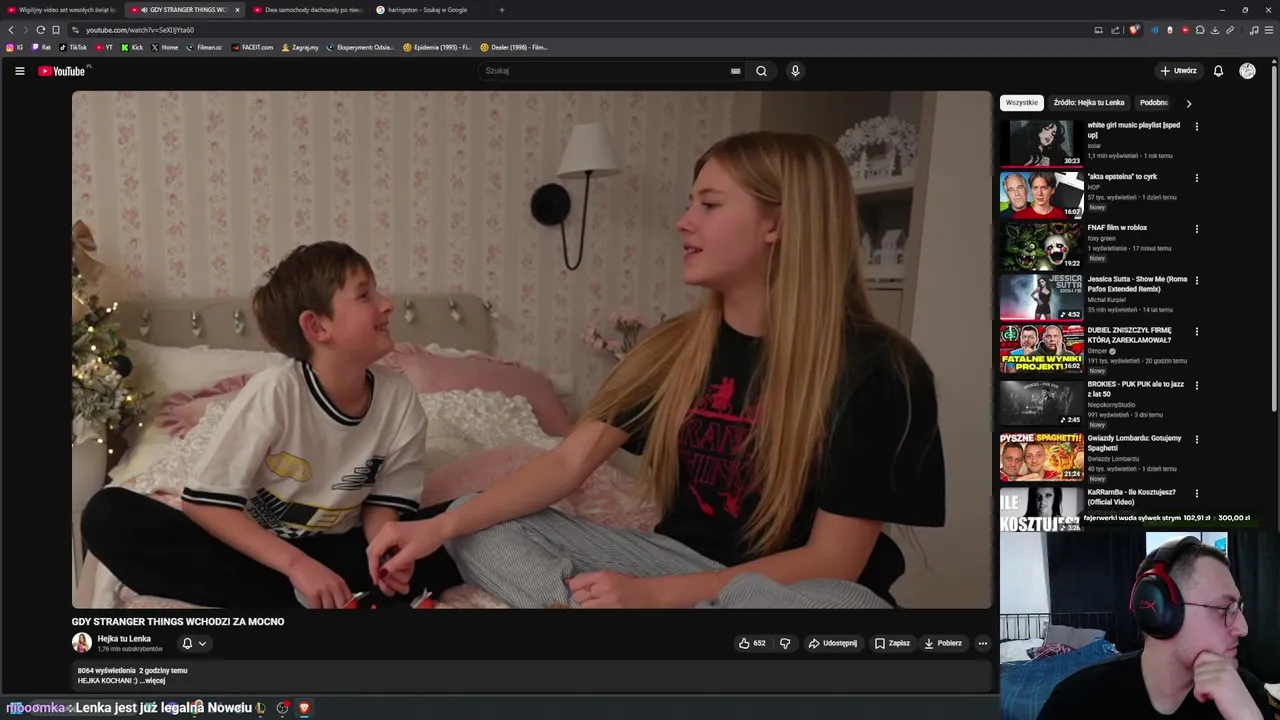The image size is (1280, 720).
Task: Open more actions menu beside Pobierz
Action: (982, 643)
